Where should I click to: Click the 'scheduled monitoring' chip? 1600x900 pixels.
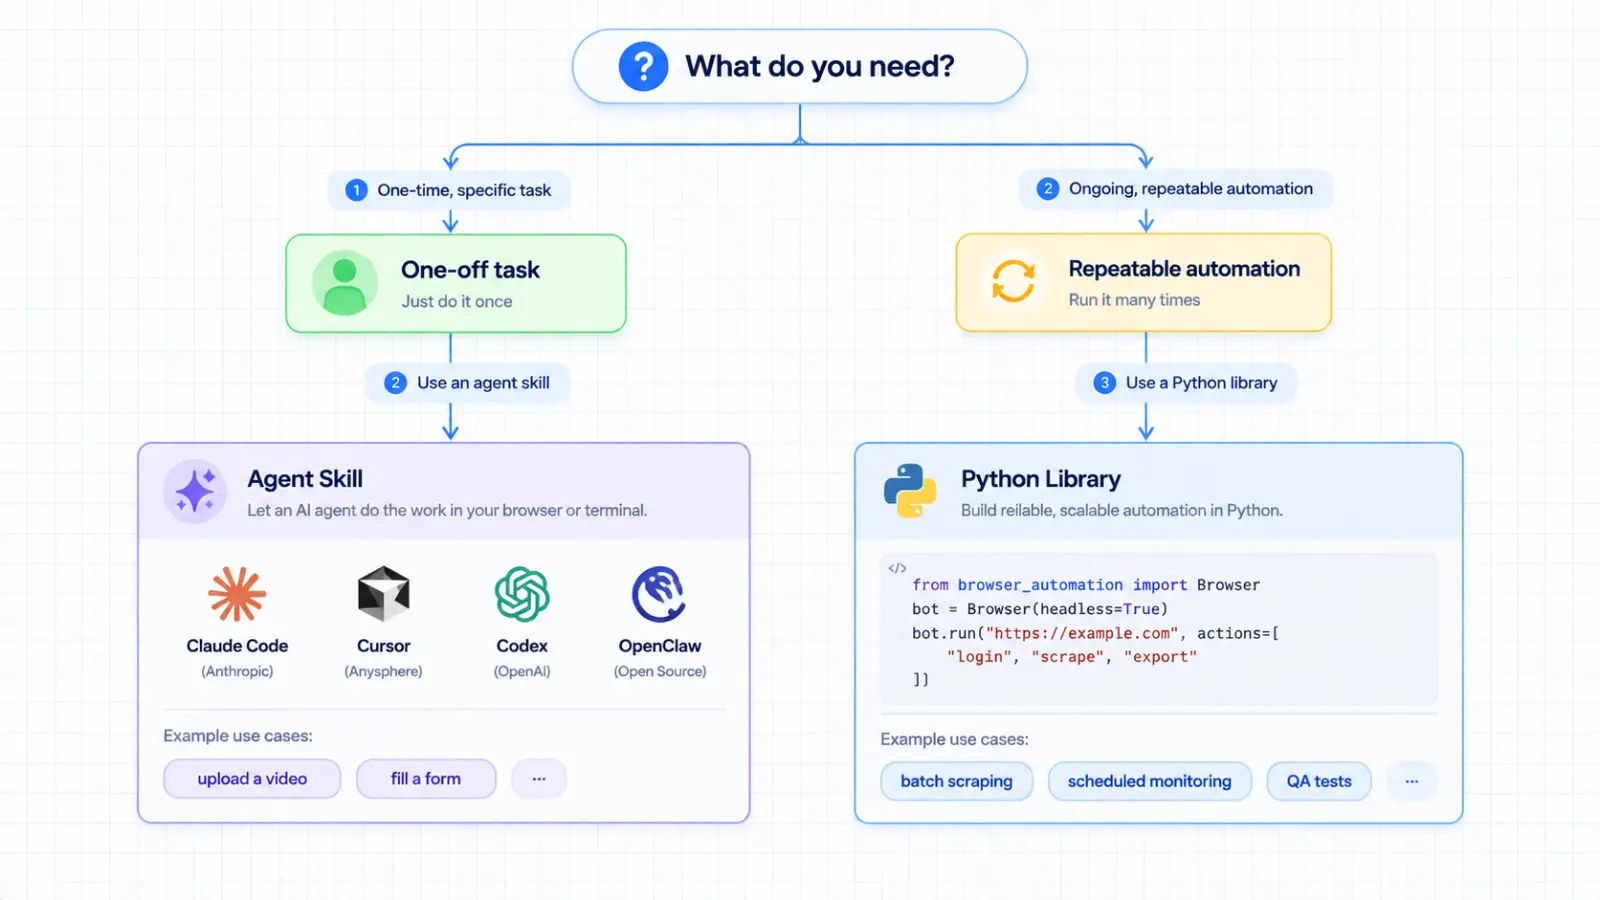point(1150,781)
